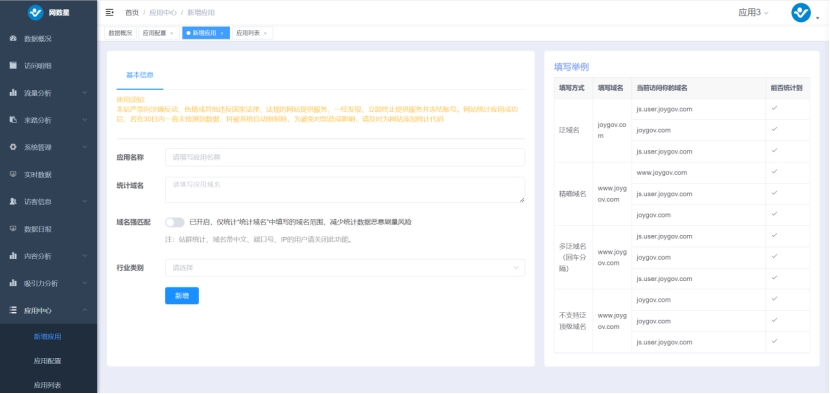Click the 应用中心 breadcrumb link
The height and width of the screenshot is (394, 830).
point(163,13)
